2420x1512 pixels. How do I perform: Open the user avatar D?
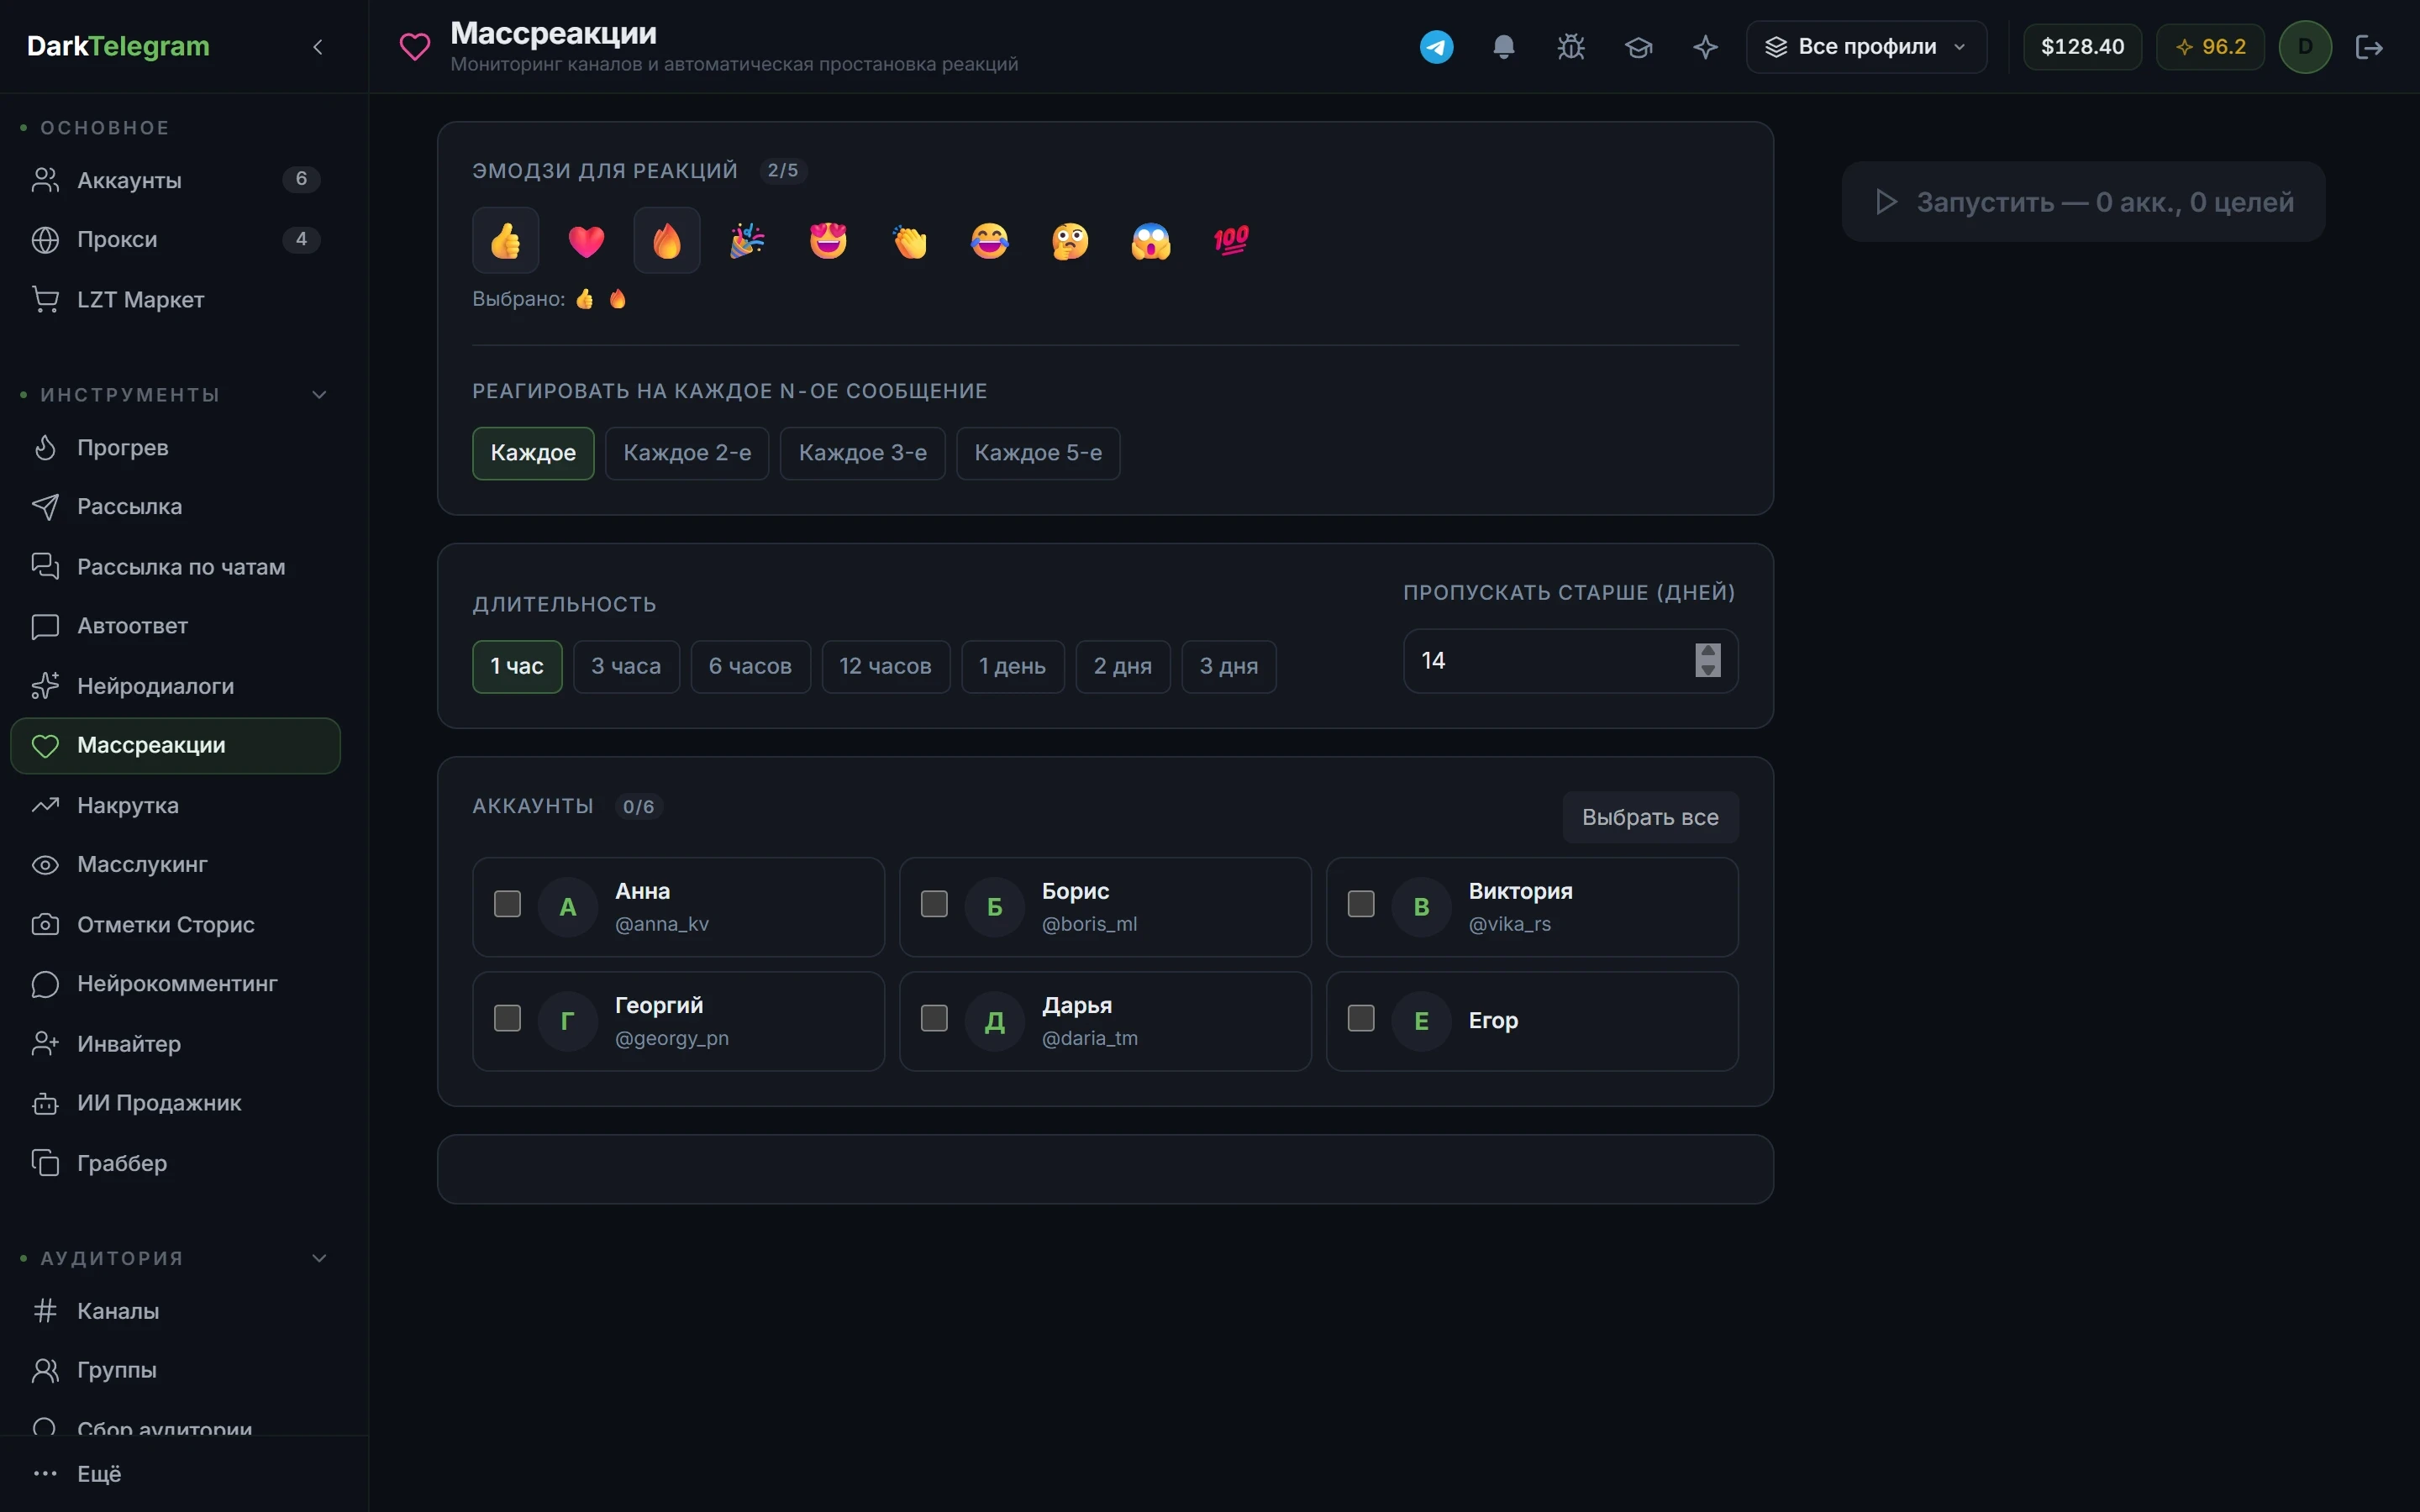[2305, 47]
